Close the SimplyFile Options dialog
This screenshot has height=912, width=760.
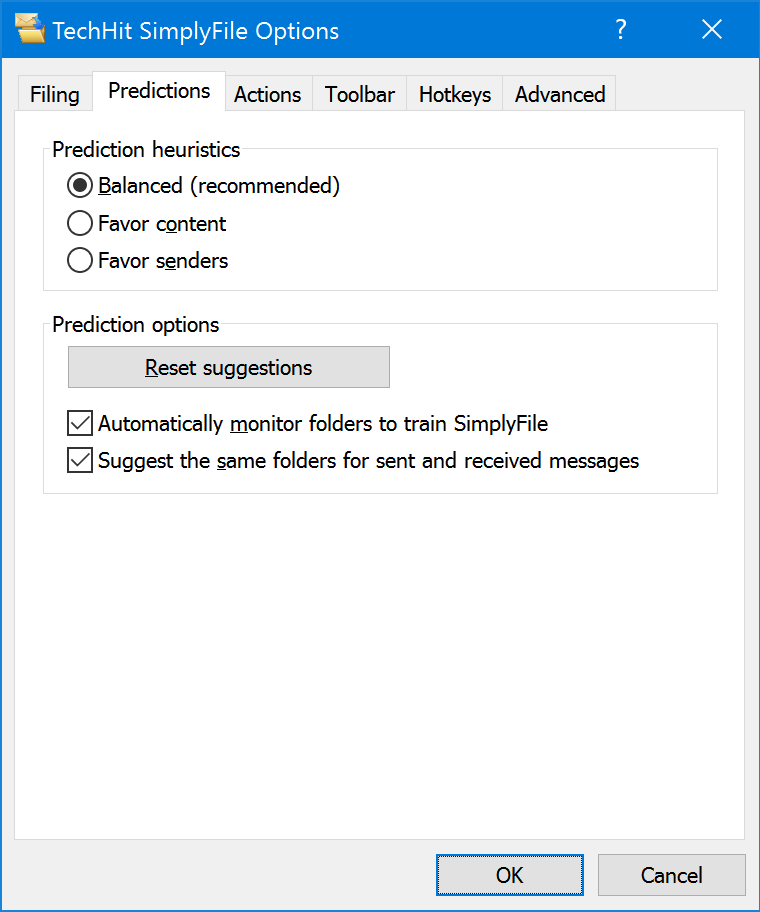tap(712, 29)
